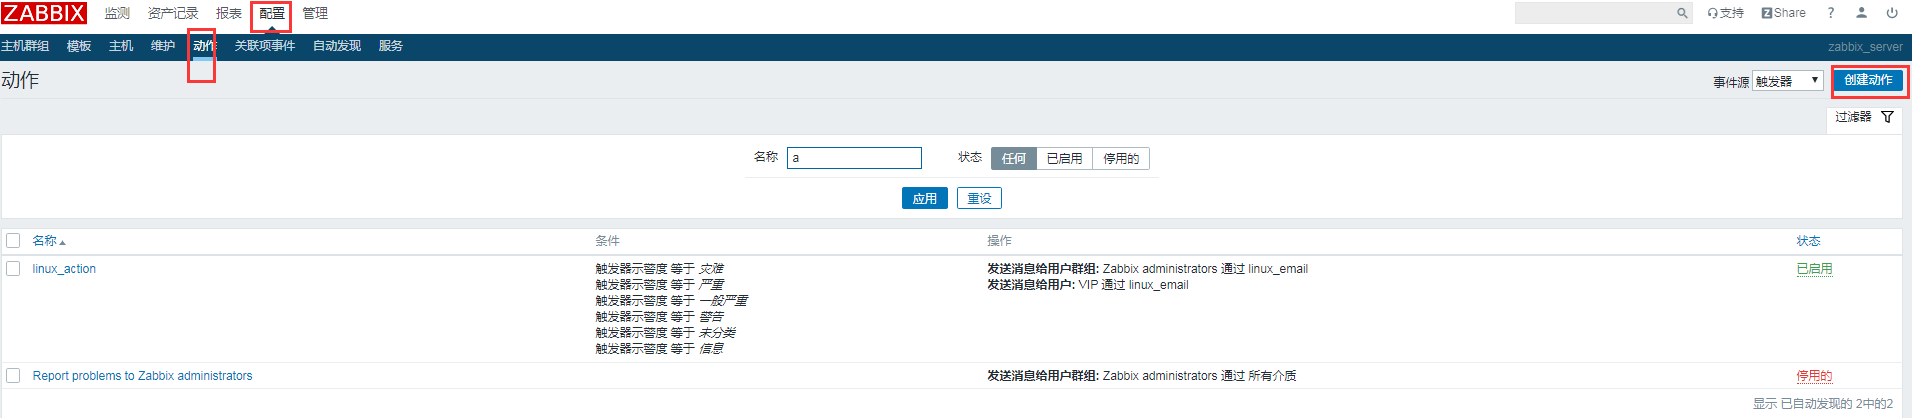Open Report problems to Zabbix administrators
1912x418 pixels.
(x=142, y=376)
